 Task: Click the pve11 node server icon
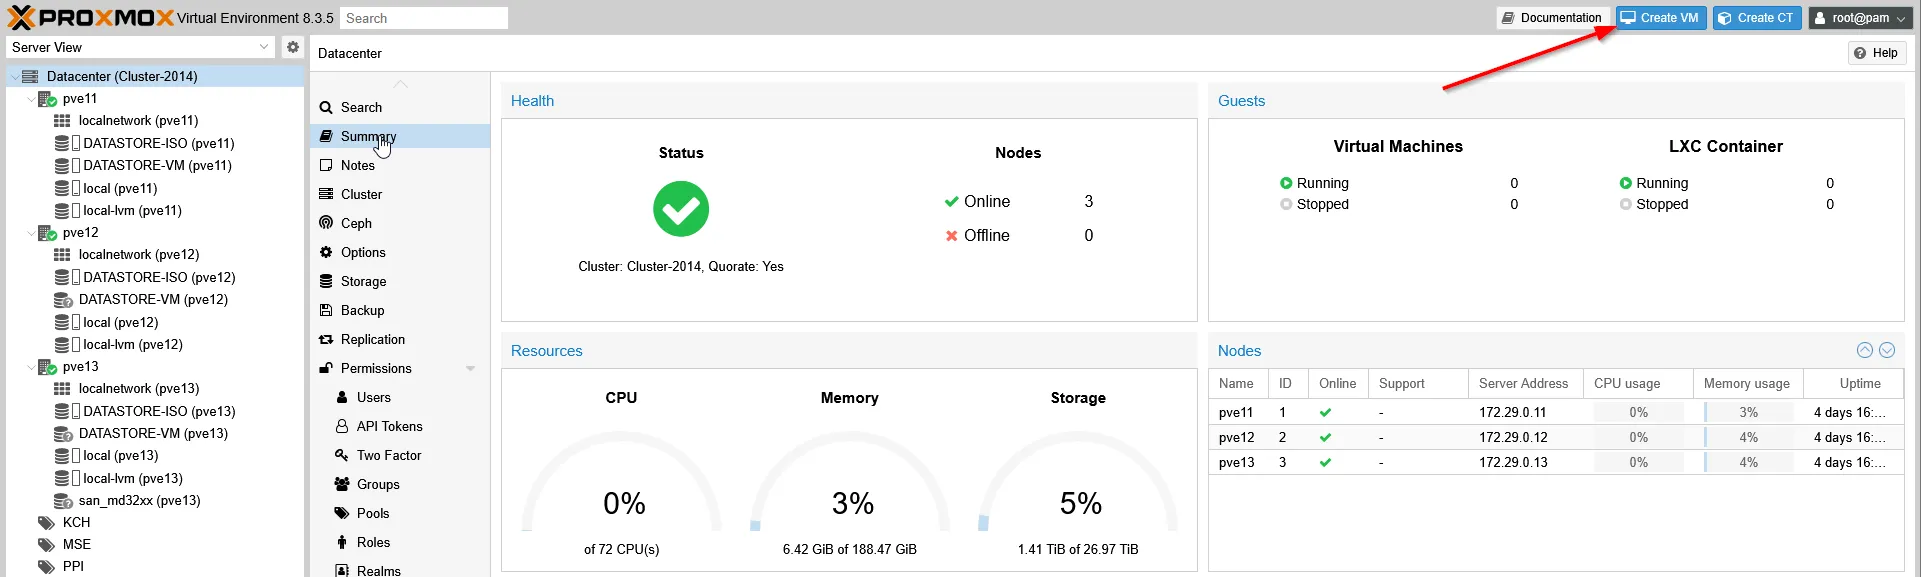pyautogui.click(x=47, y=99)
